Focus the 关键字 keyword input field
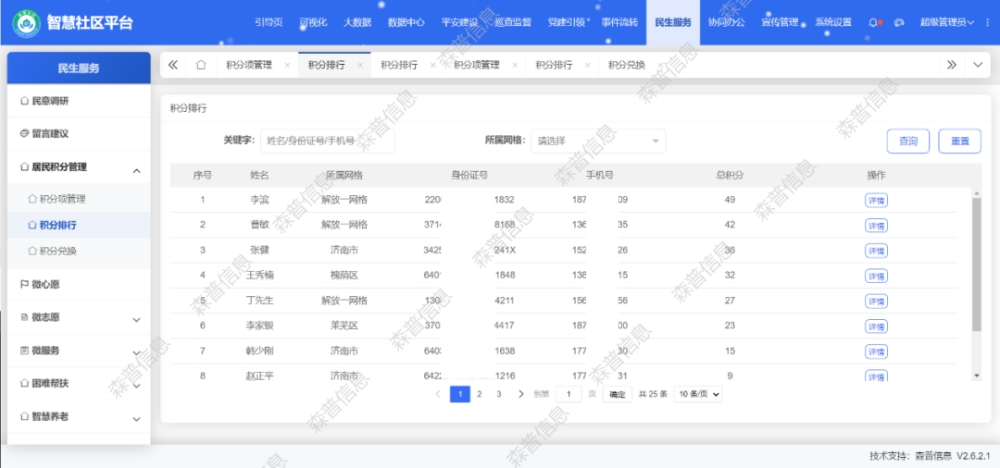This screenshot has width=1000, height=468. (x=327, y=141)
